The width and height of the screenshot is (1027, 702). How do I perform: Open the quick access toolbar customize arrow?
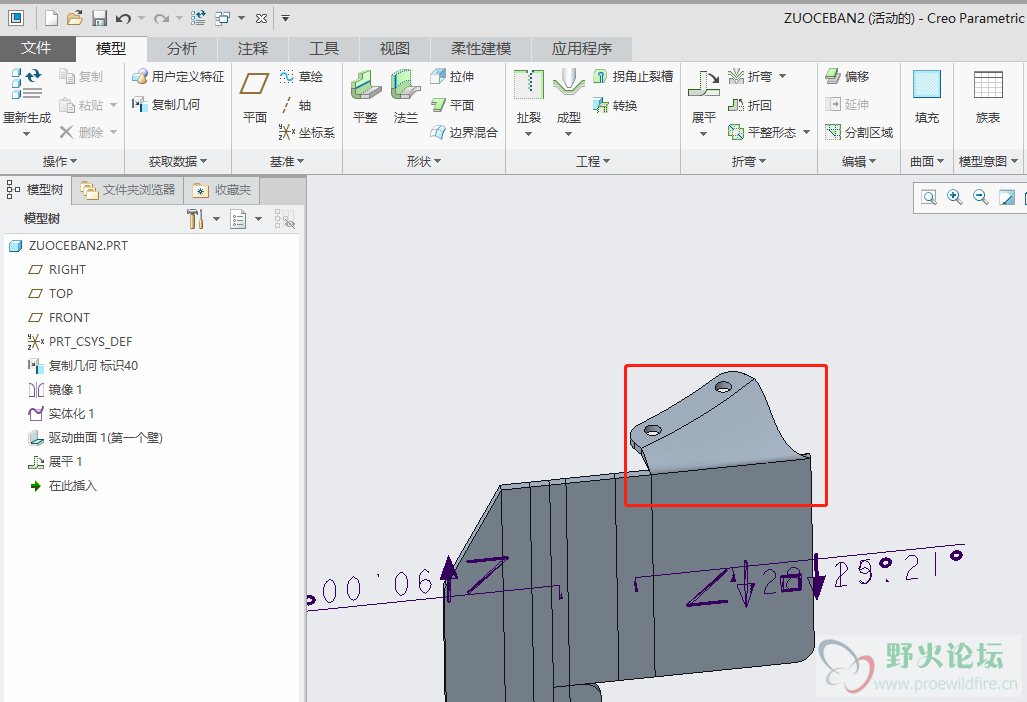click(x=286, y=18)
